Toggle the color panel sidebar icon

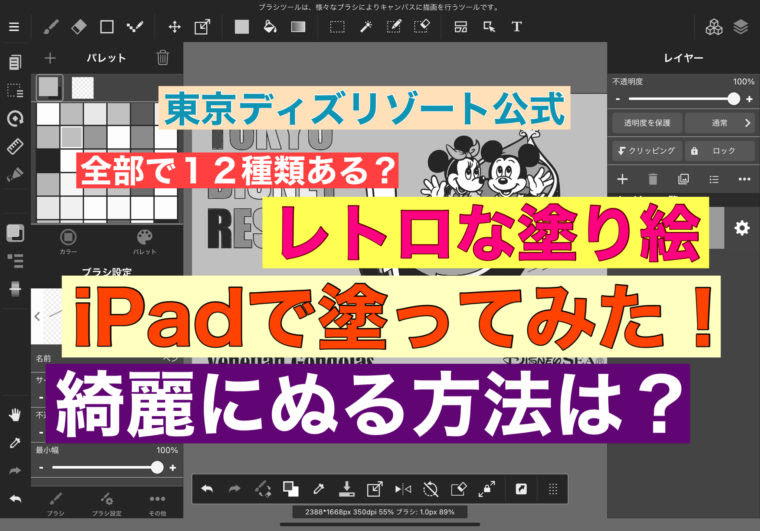click(15, 233)
